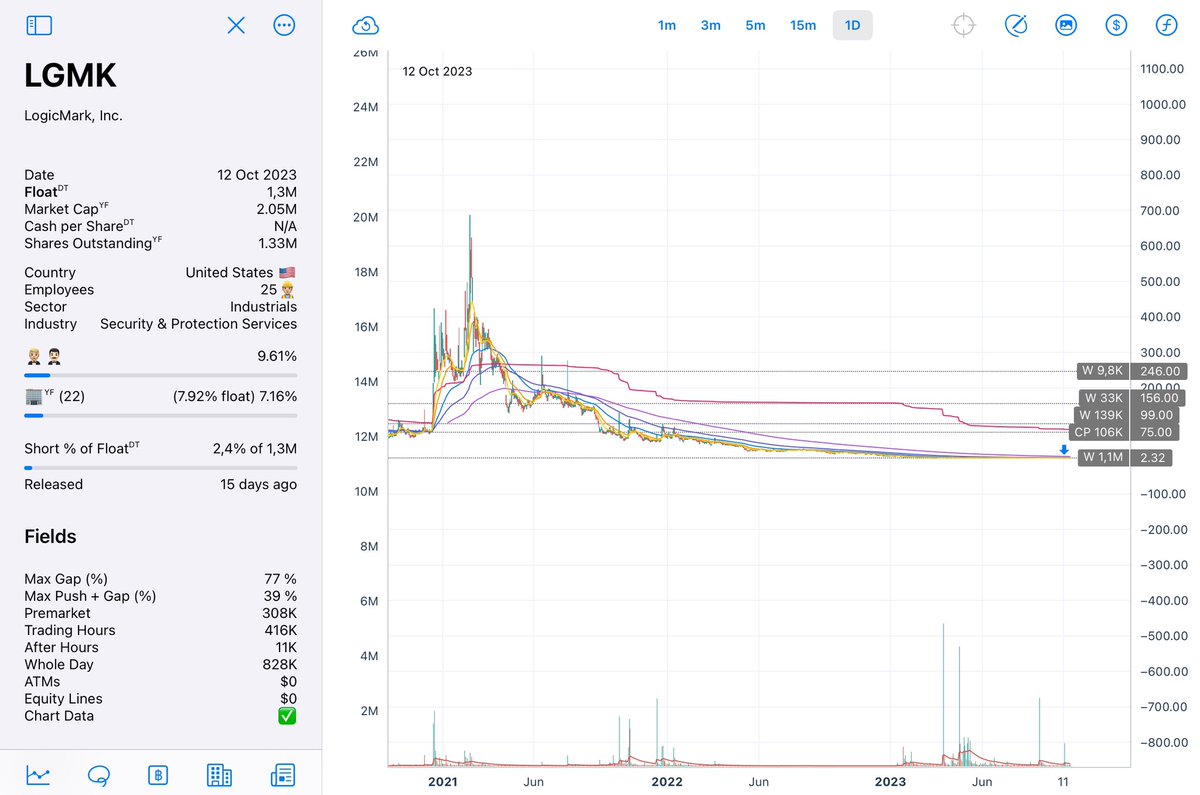
Task: Click the LogicMark, Inc. company name
Action: pos(73,116)
